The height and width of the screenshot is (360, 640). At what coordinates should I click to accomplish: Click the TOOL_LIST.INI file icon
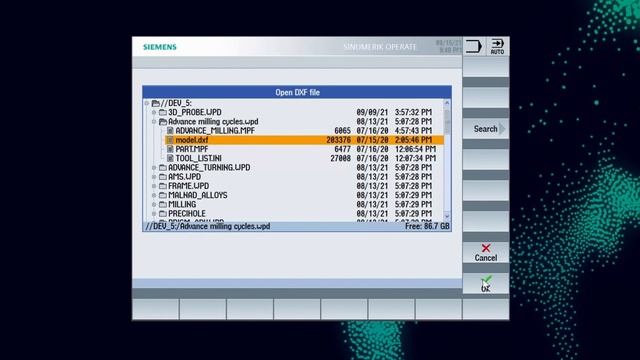[170, 158]
